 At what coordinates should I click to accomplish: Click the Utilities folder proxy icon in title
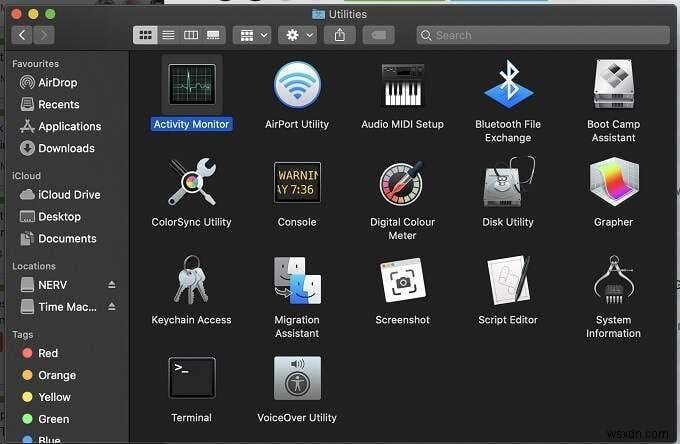318,14
